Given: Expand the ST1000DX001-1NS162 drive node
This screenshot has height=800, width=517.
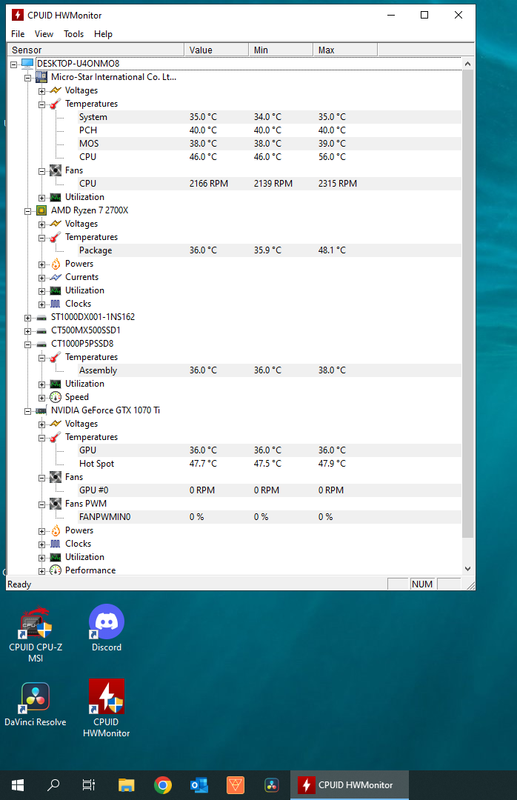Looking at the screenshot, I should (28, 317).
